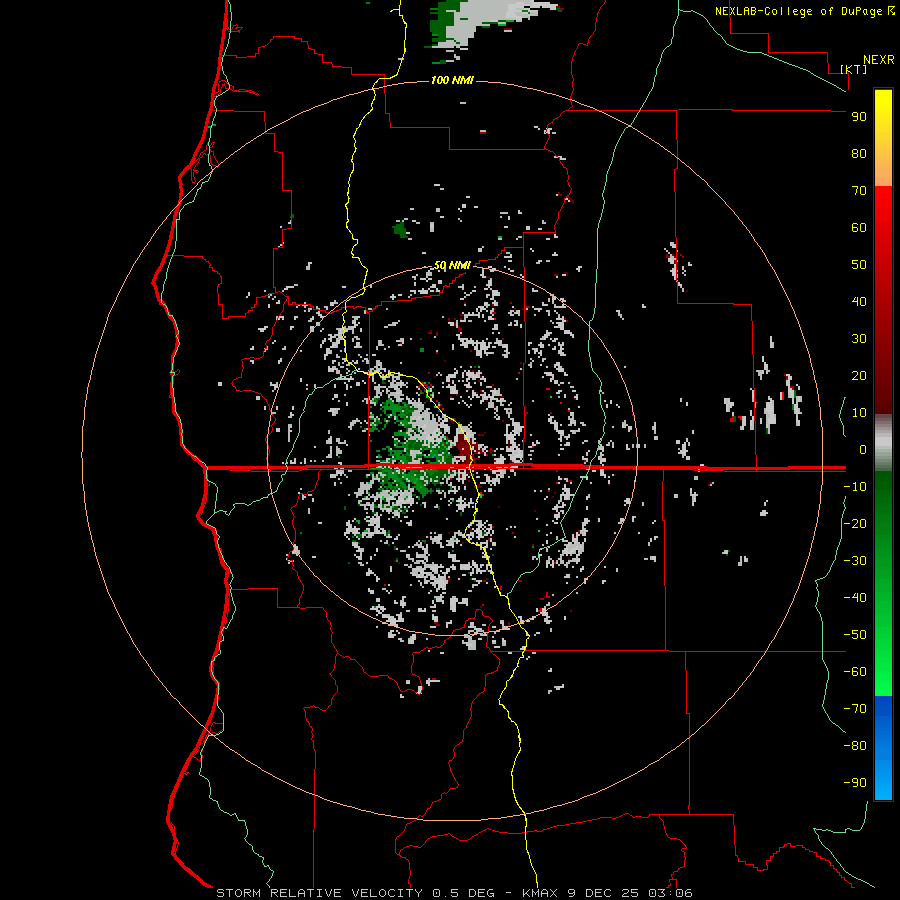Image resolution: width=900 pixels, height=900 pixels.
Task: Click the "0.5 DEG" elevation text
Action: coord(463,893)
